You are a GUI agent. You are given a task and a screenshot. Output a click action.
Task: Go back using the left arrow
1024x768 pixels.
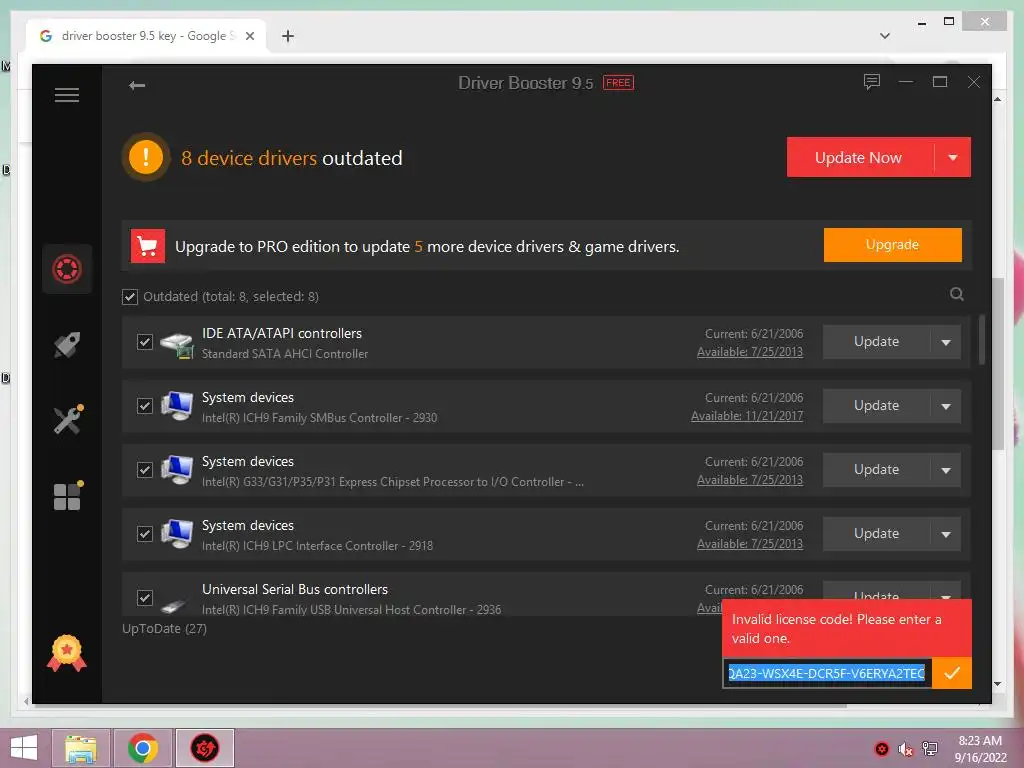(136, 86)
